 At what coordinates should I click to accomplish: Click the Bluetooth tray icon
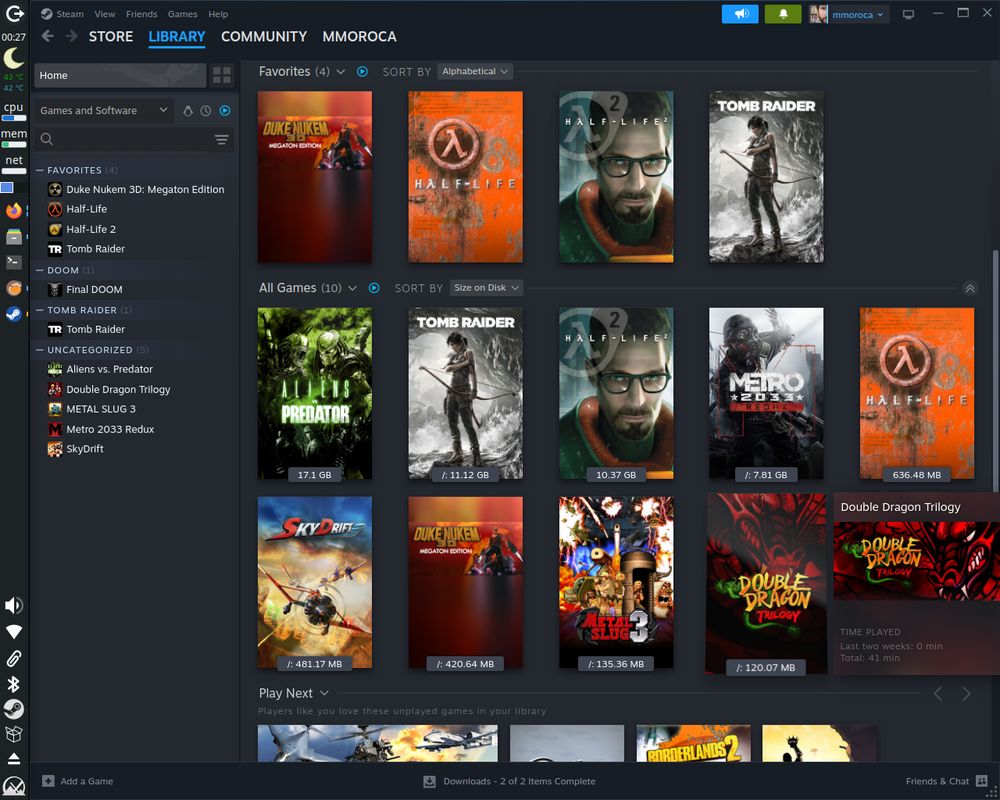(x=13, y=684)
